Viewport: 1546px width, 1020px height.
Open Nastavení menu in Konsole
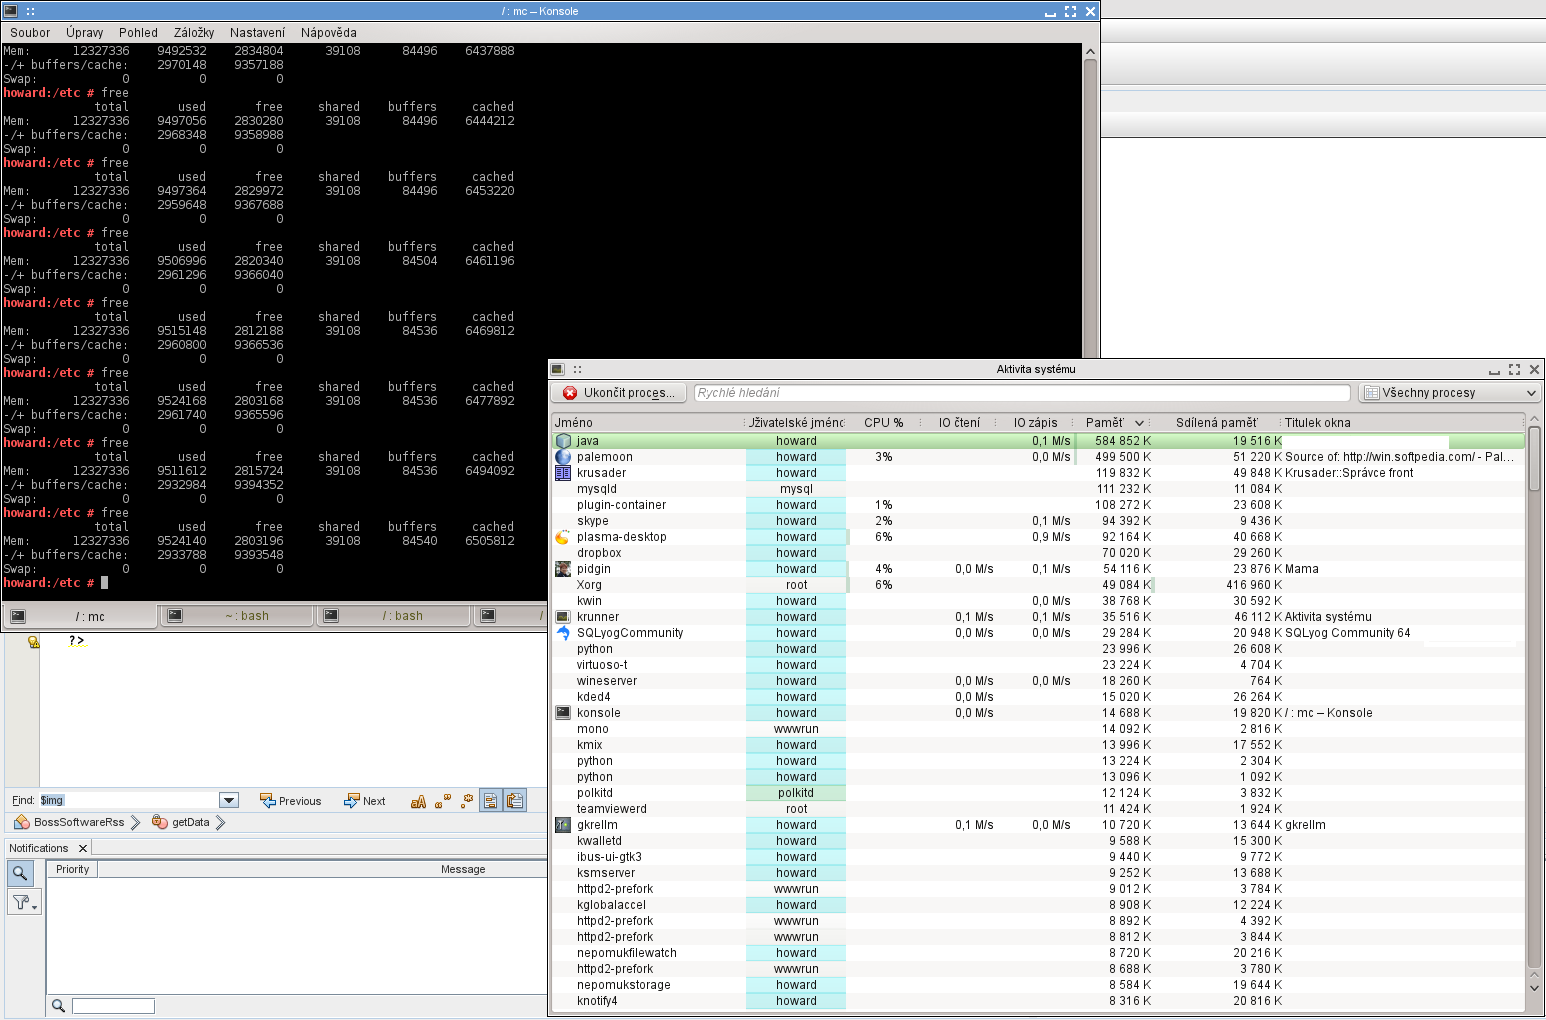click(257, 32)
